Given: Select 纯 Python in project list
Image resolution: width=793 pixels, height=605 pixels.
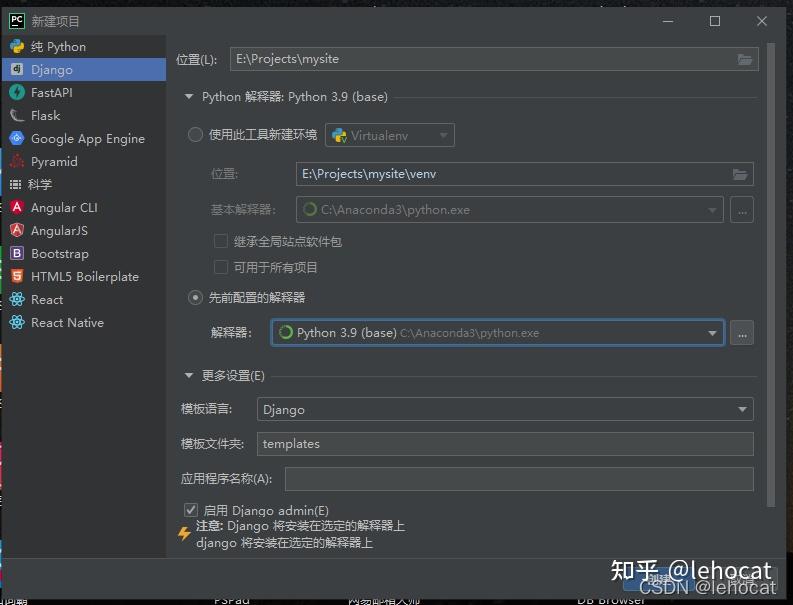Looking at the screenshot, I should (84, 47).
